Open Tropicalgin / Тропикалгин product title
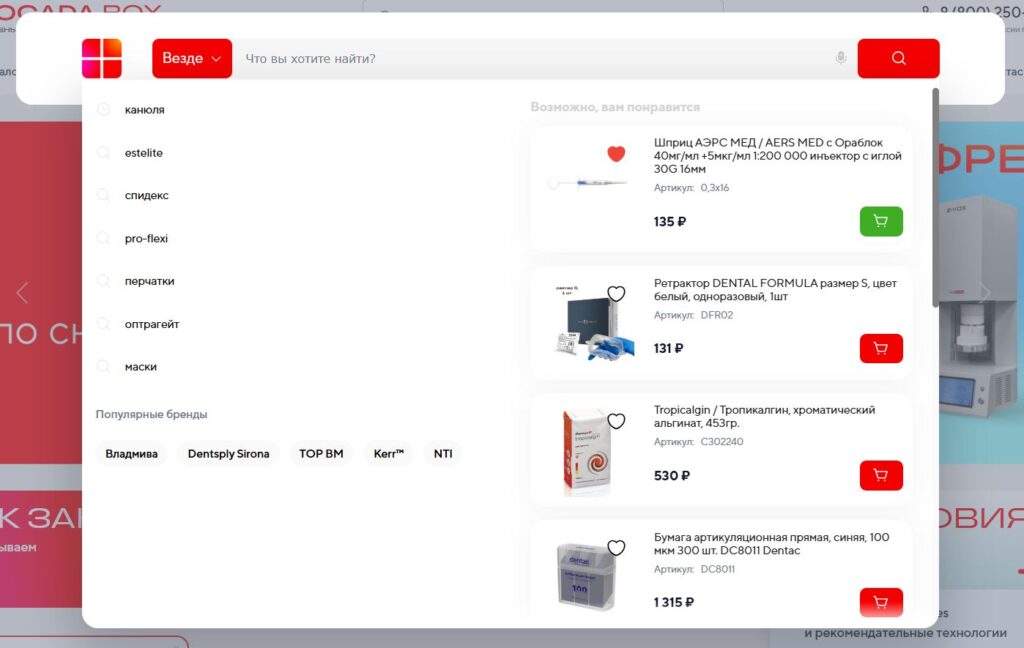The height and width of the screenshot is (648, 1024). (x=764, y=416)
